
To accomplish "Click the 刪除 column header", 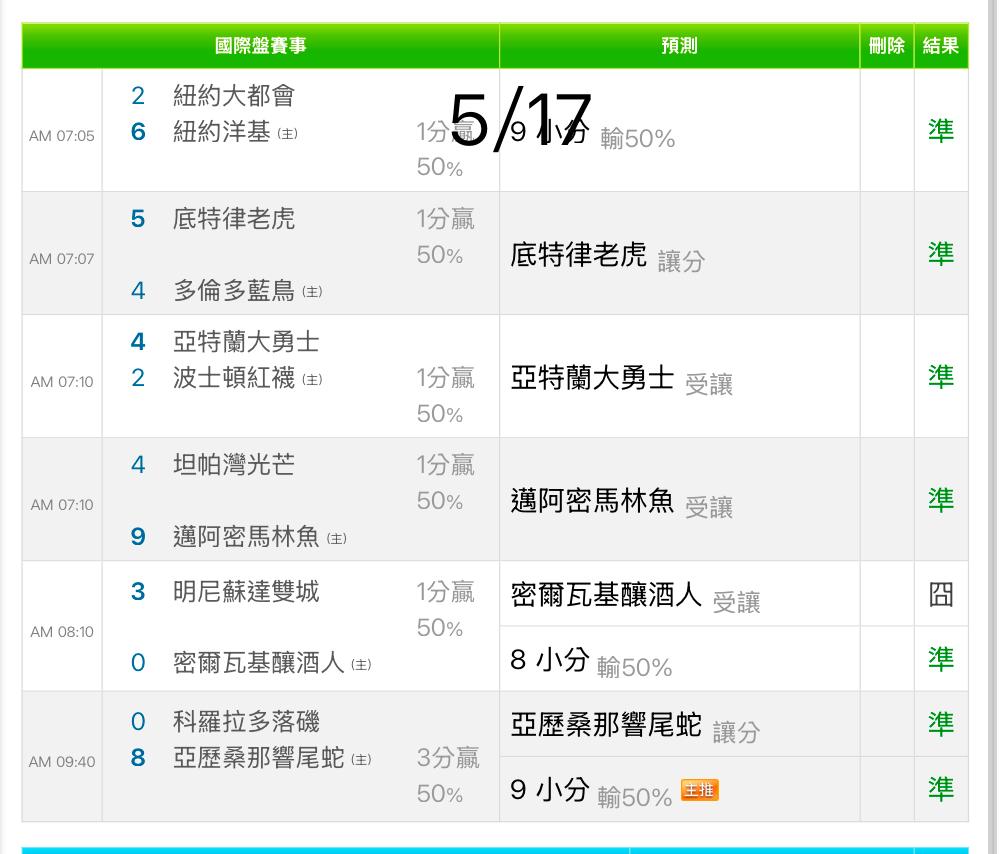I will (x=887, y=46).
